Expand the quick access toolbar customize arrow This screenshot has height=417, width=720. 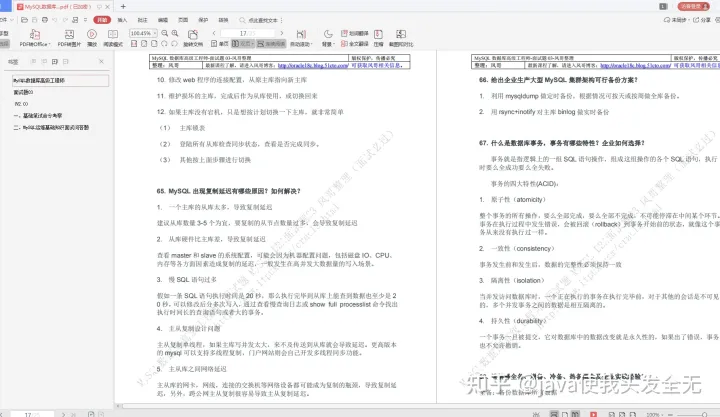(85, 20)
